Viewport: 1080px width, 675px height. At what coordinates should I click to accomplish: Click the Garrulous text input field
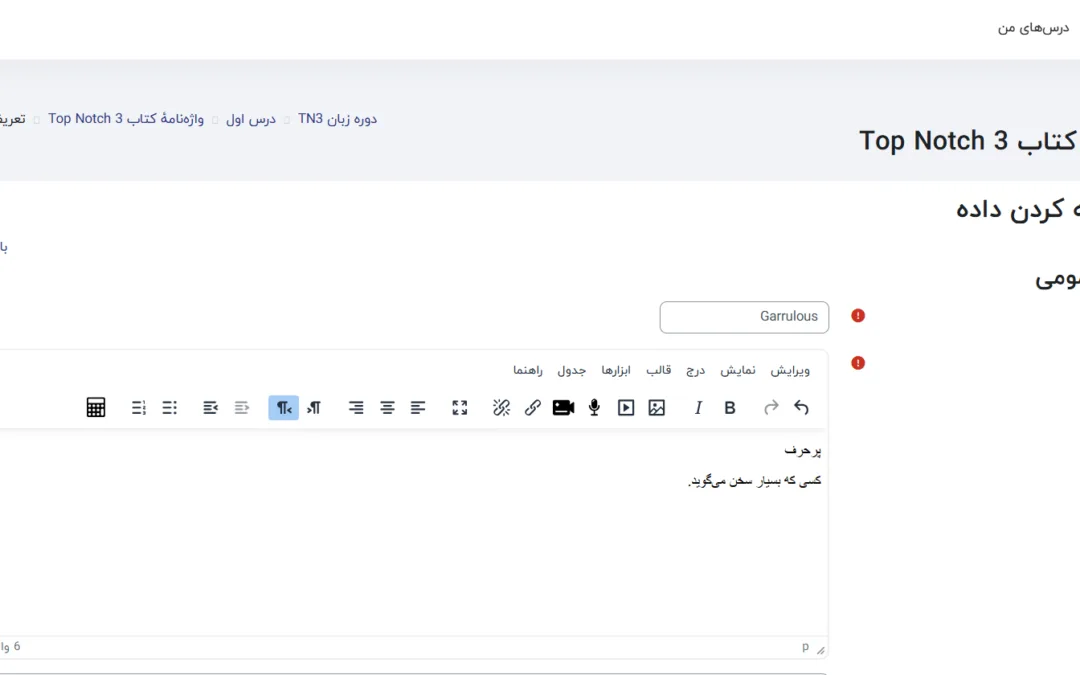click(x=744, y=317)
